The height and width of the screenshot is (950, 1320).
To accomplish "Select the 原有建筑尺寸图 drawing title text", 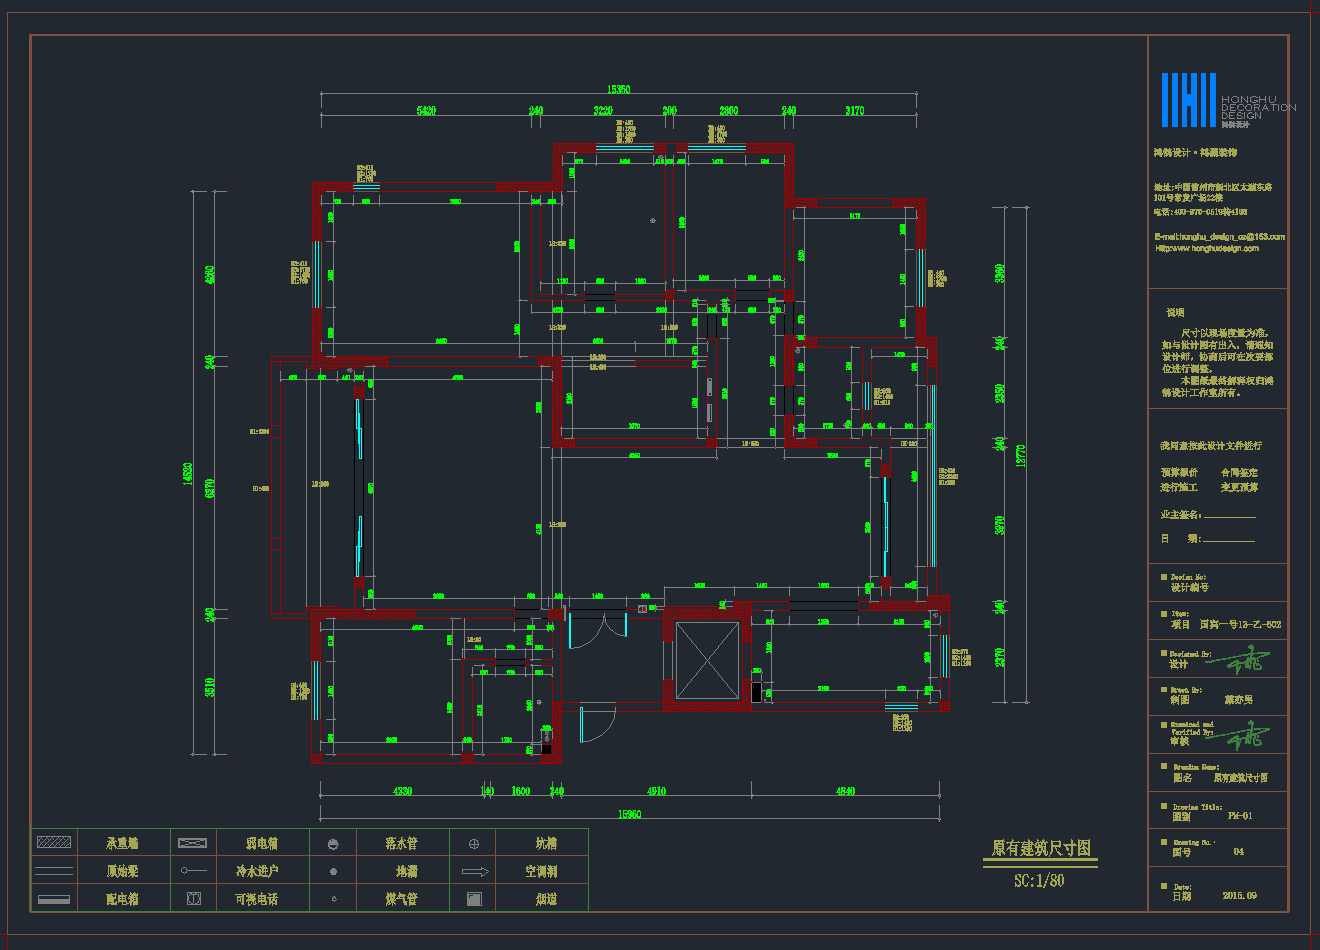I will click(x=1040, y=849).
